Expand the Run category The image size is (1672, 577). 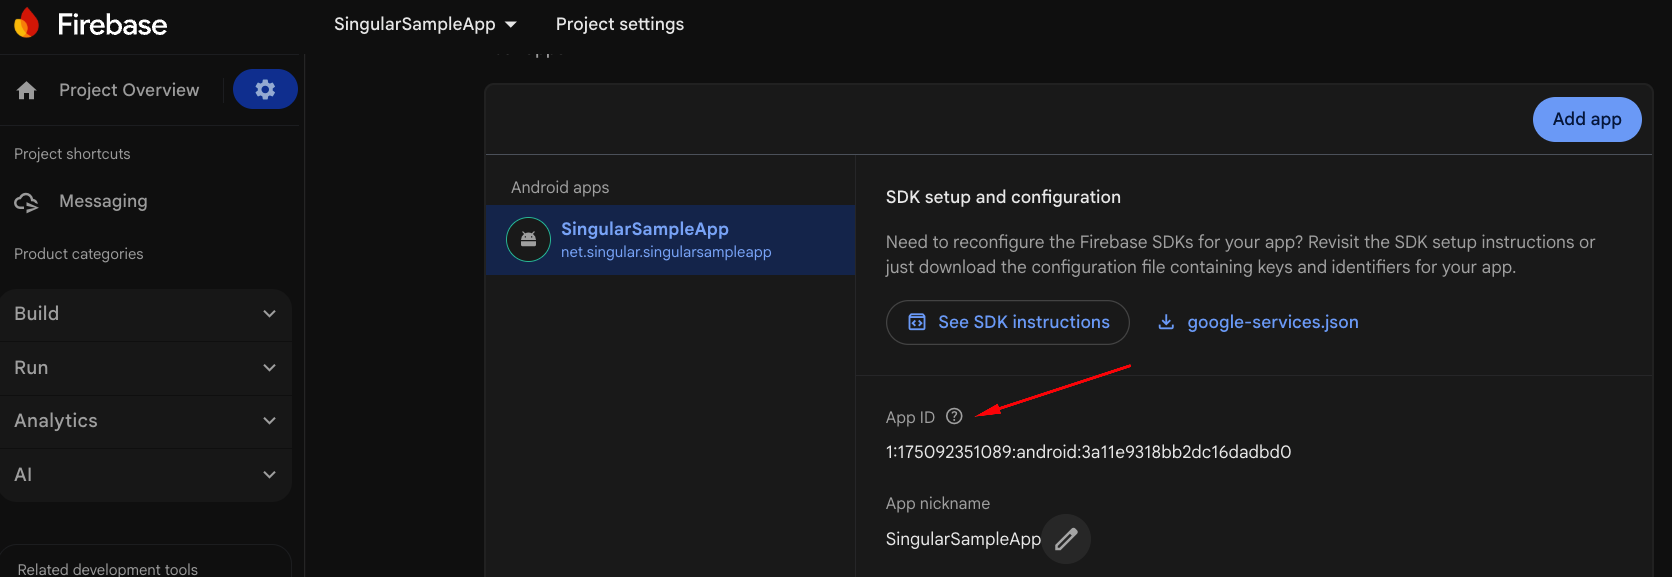pos(146,368)
